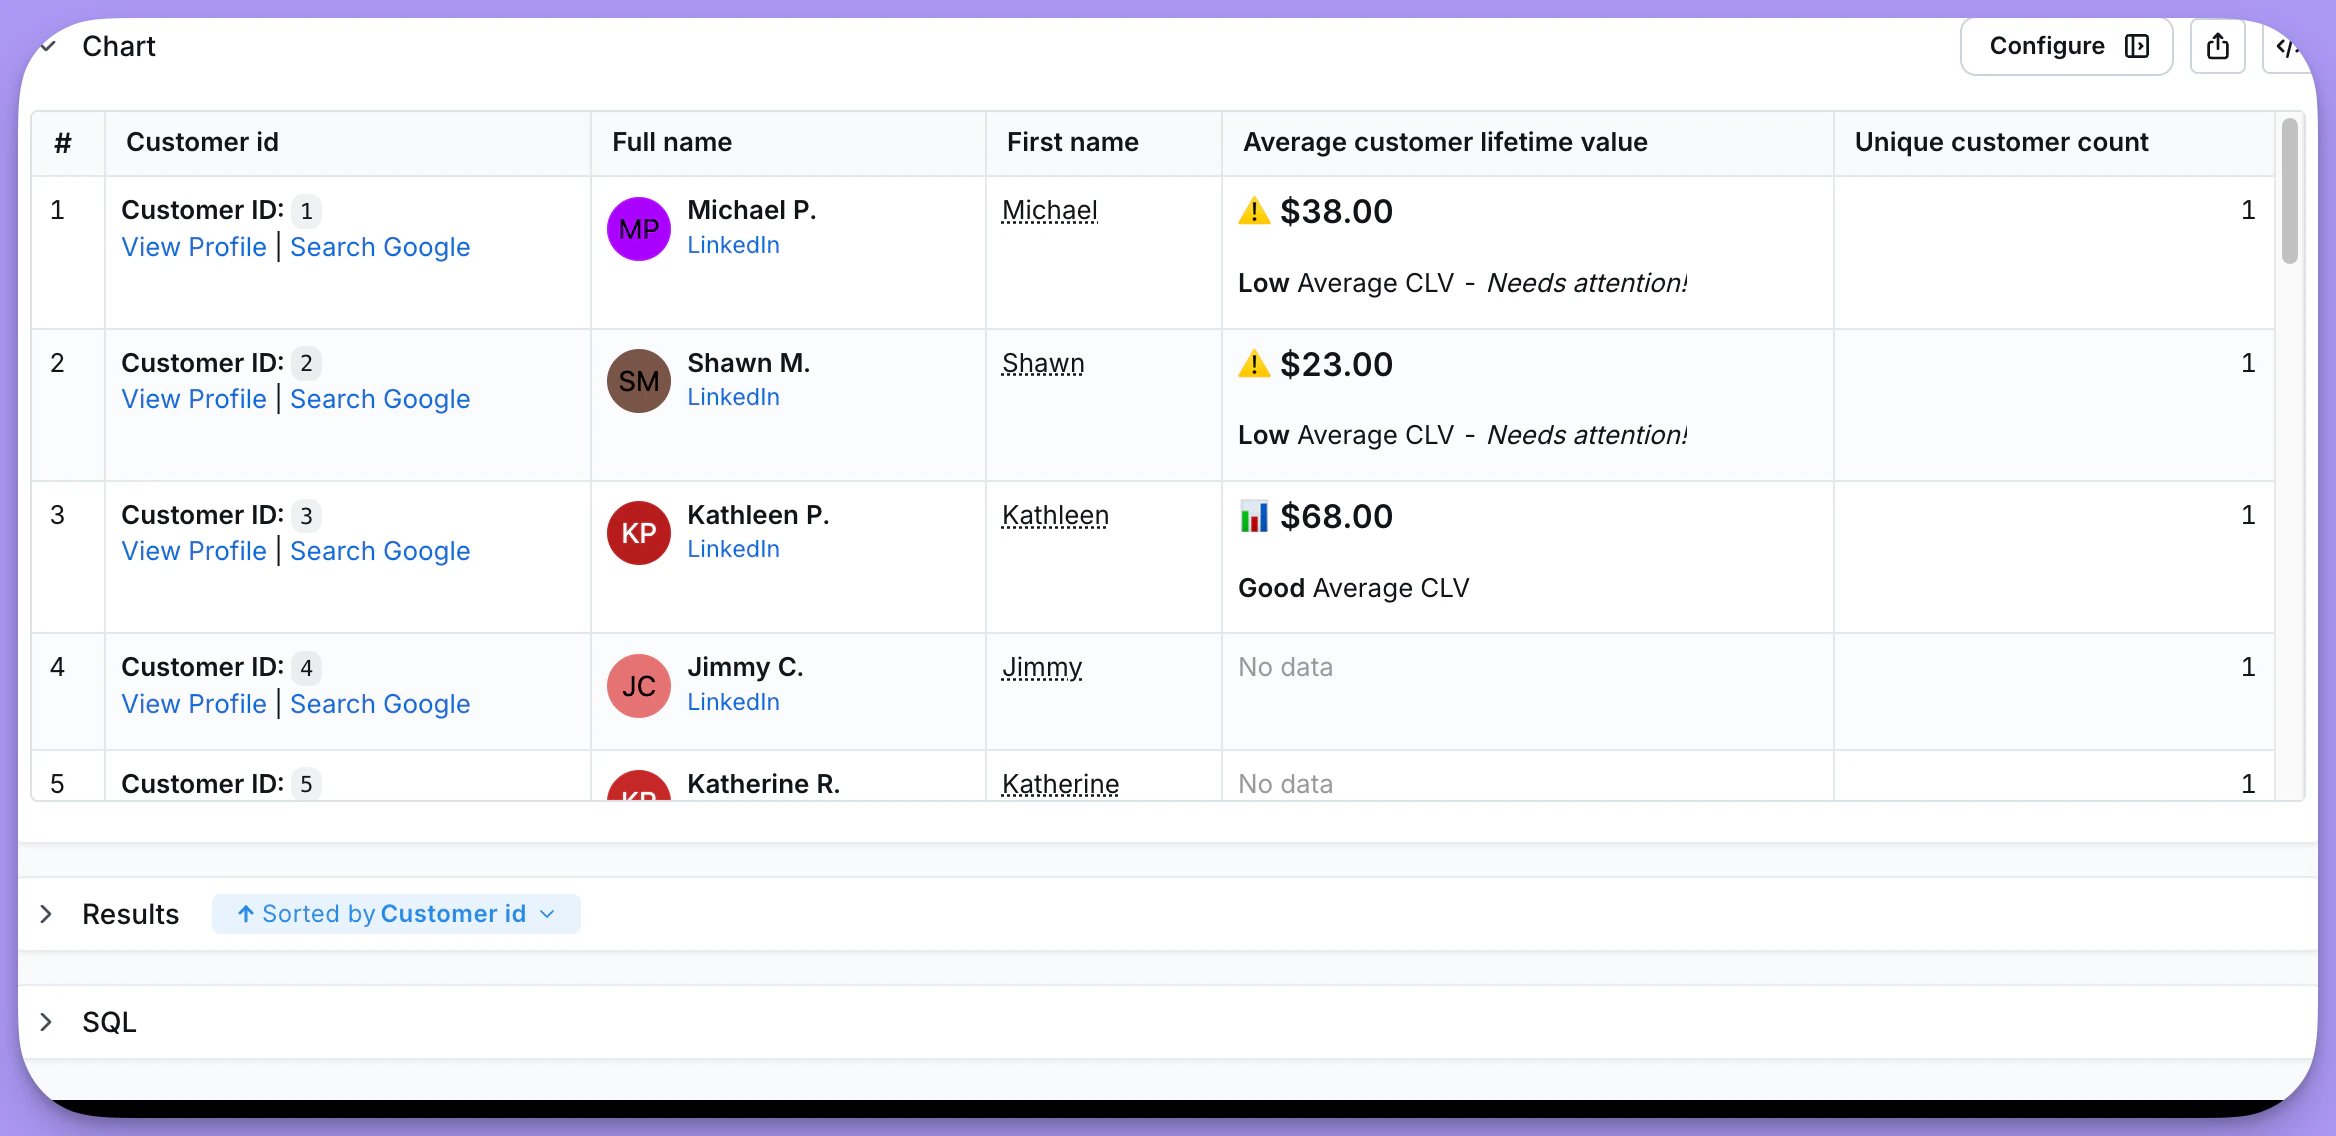Expand the SQL section

[46, 1022]
